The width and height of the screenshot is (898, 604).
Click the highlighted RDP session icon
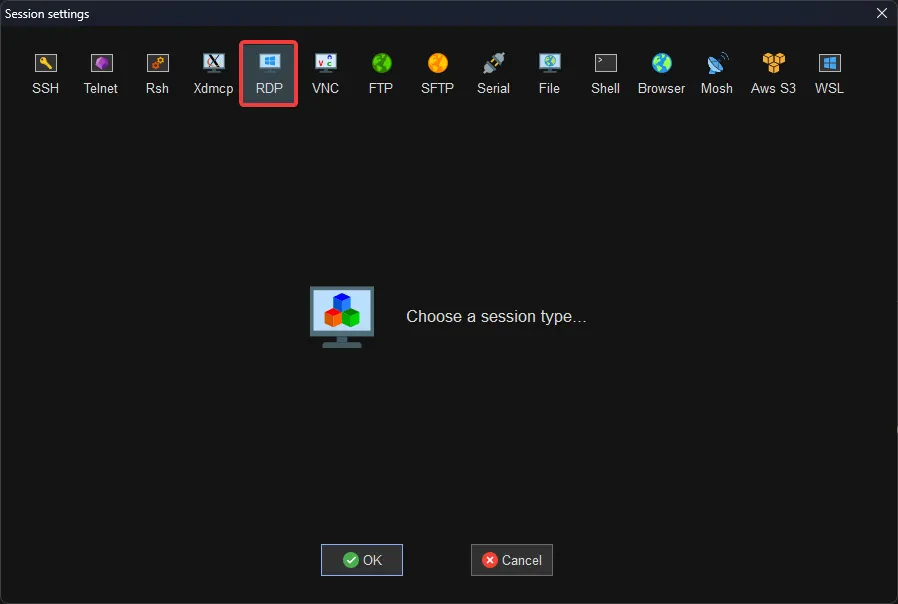tap(269, 73)
